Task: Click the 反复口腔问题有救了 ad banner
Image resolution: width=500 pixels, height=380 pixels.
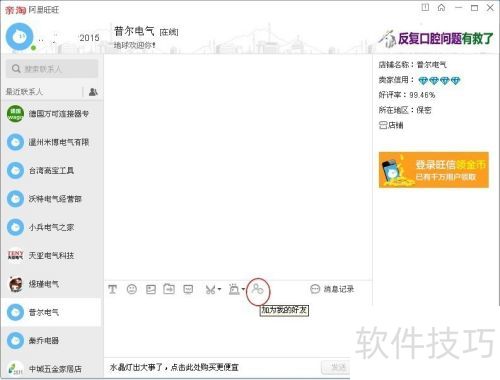Action: tap(436, 39)
